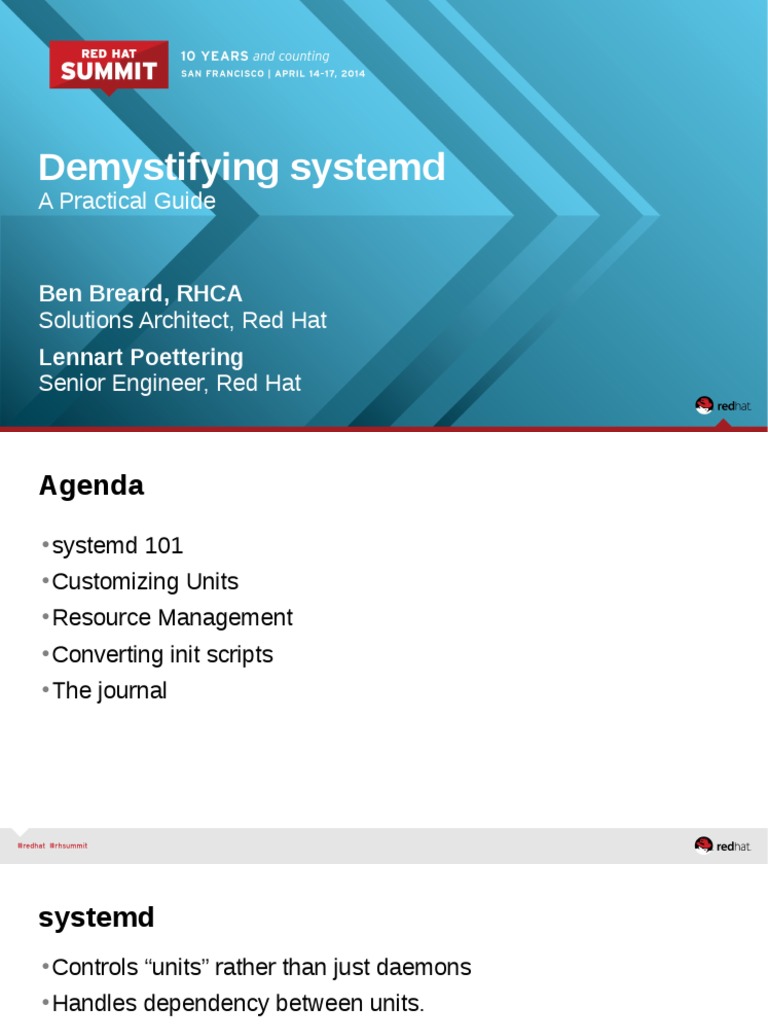The height and width of the screenshot is (1024, 768).
Task: Click the #redhat hashtag in footer
Action: click(x=31, y=846)
